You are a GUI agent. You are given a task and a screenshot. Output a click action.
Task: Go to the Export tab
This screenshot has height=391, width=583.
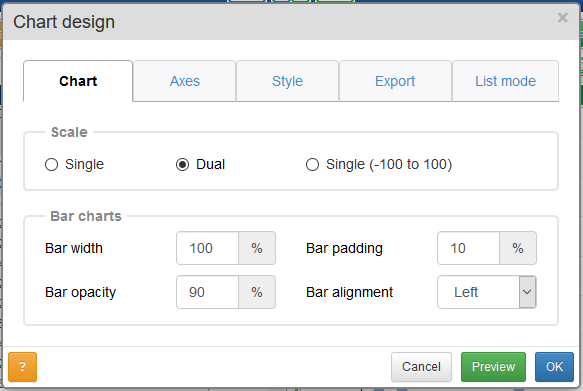pos(395,81)
